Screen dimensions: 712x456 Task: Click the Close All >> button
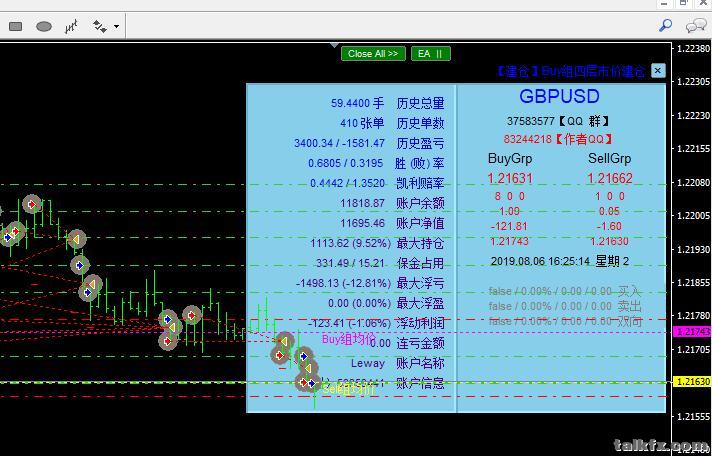(x=373, y=54)
